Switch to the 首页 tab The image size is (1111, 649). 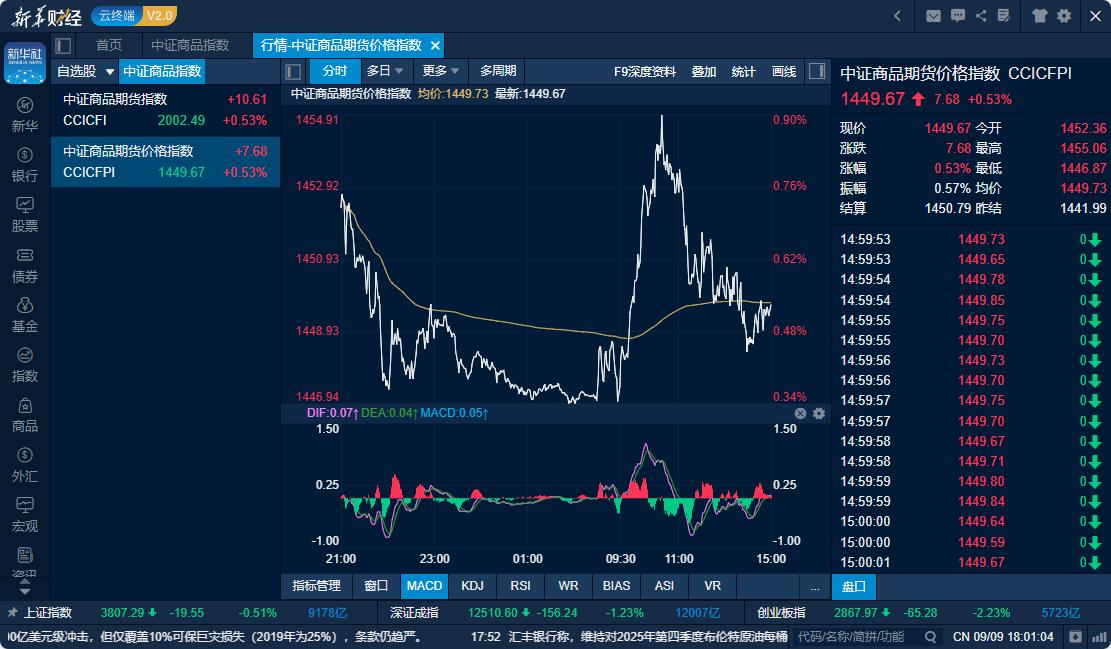[x=109, y=45]
